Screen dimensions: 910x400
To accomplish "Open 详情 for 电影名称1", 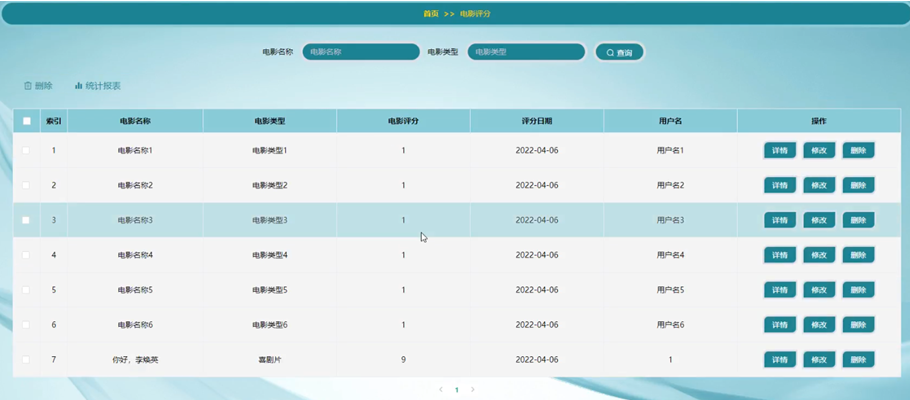I will pos(779,150).
